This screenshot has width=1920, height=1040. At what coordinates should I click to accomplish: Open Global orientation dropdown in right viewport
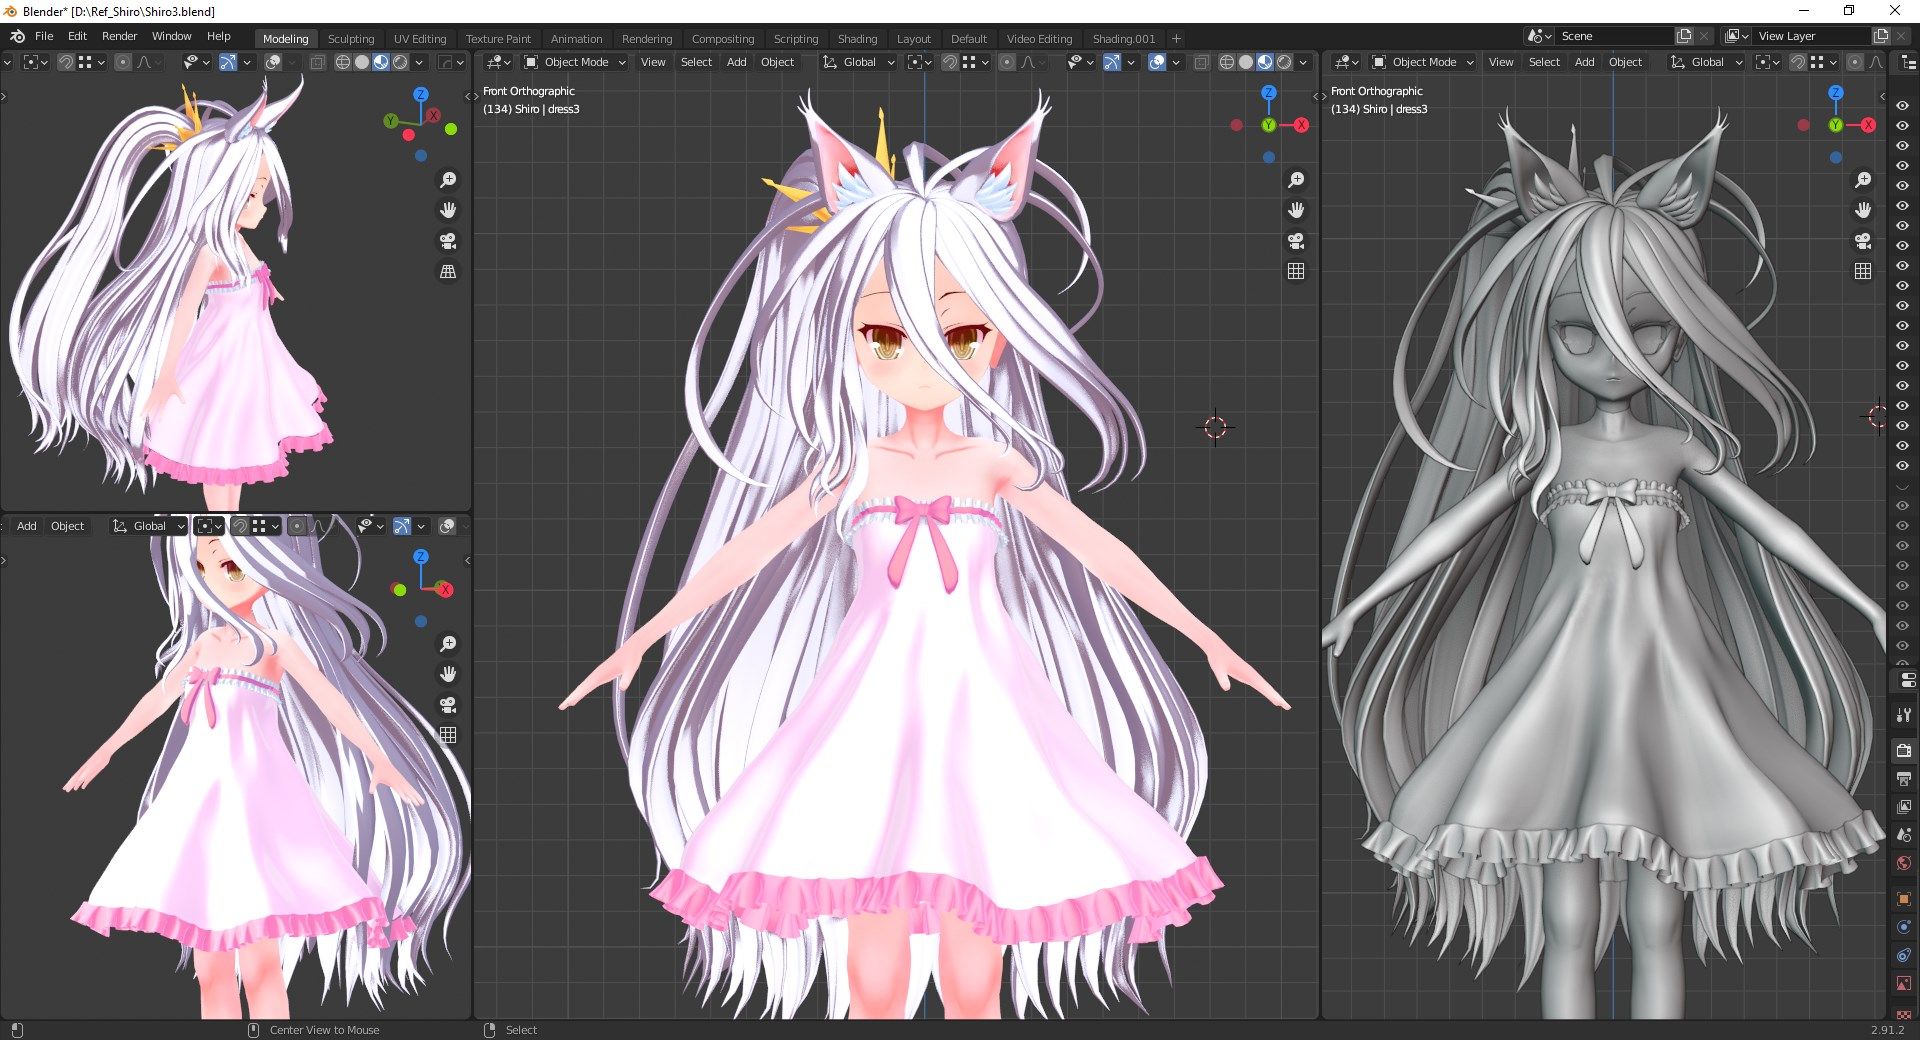[1706, 62]
